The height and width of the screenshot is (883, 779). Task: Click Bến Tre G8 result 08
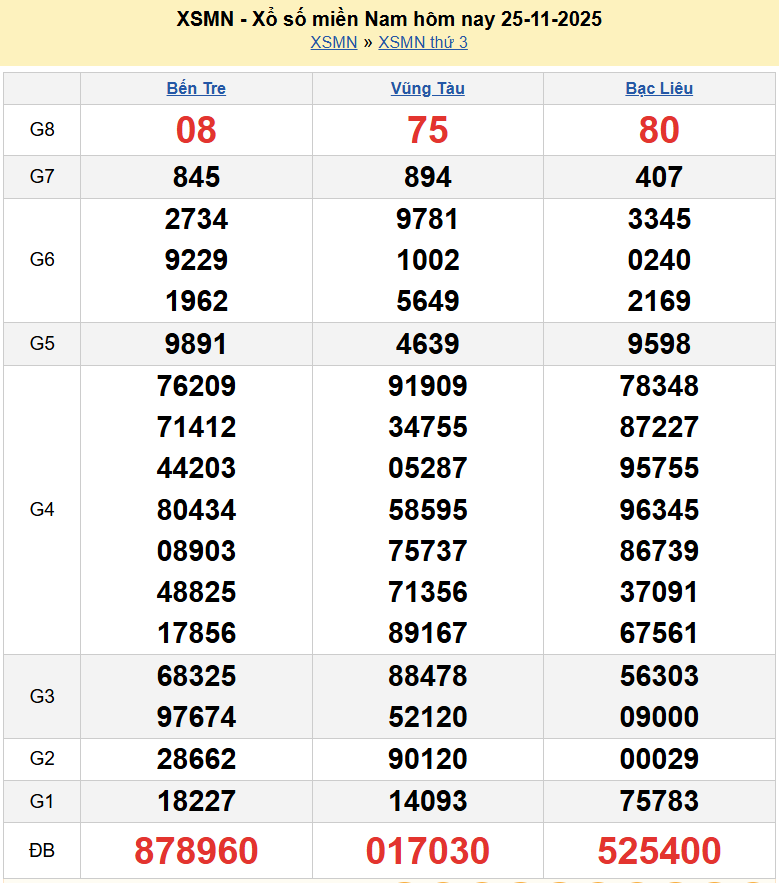pos(196,130)
